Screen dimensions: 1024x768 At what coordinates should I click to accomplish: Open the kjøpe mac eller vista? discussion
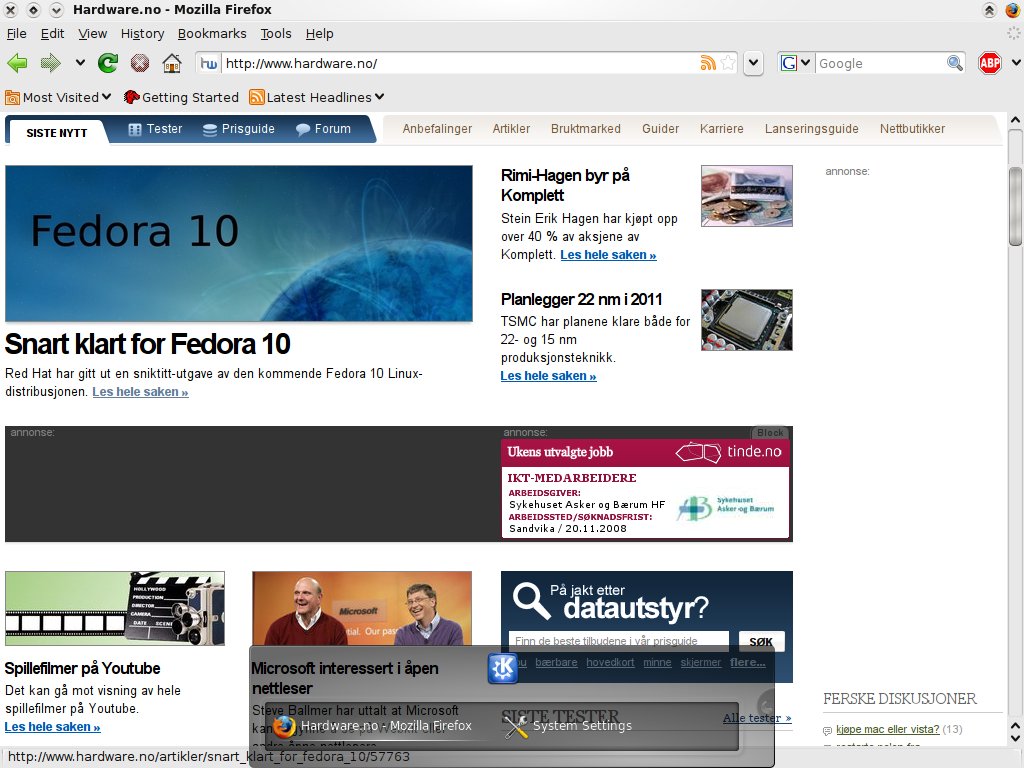pyautogui.click(x=888, y=729)
